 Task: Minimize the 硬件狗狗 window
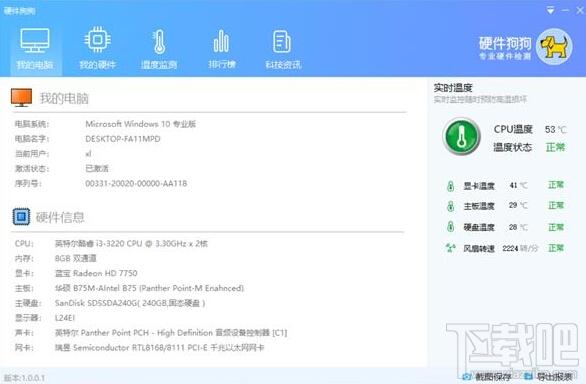click(x=566, y=10)
